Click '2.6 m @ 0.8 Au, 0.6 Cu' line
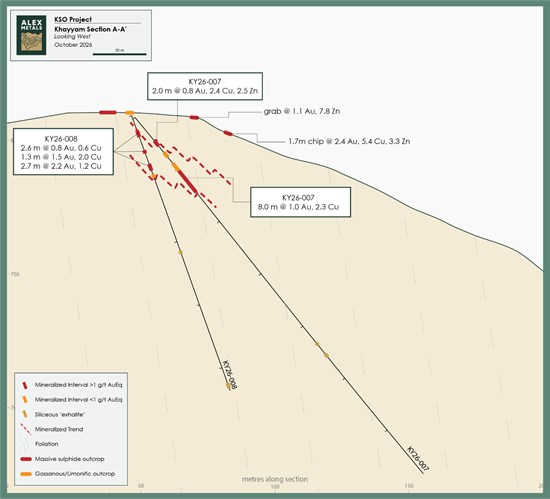Viewport: 550px width, 499px height. click(61, 148)
